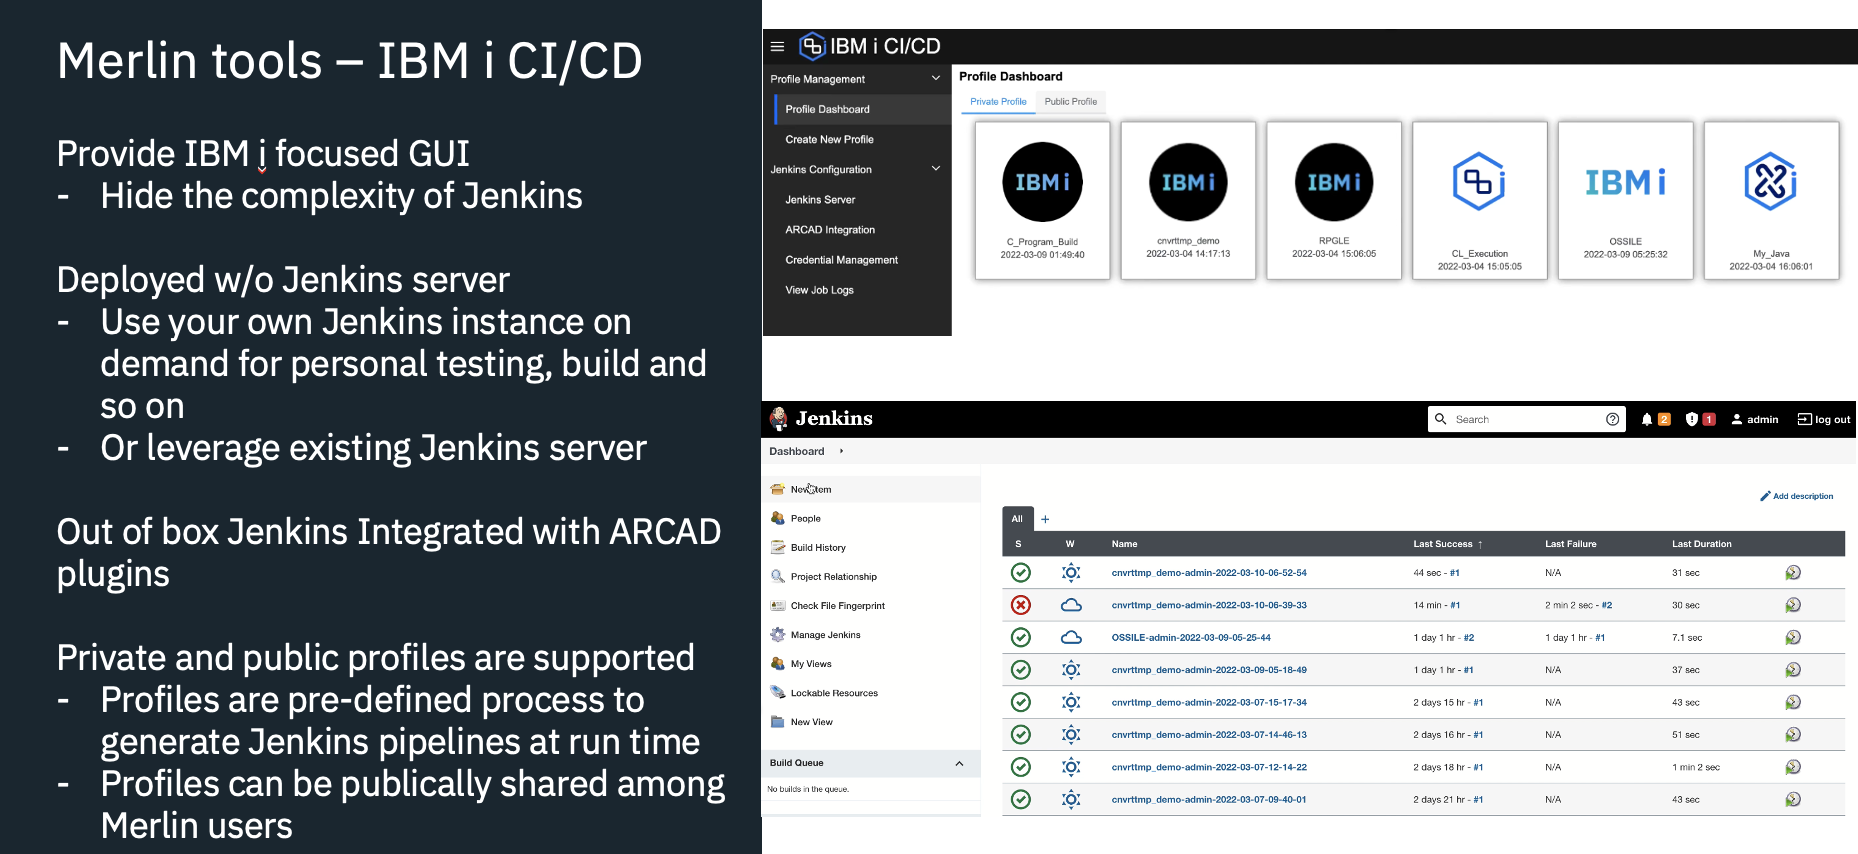Open job cnvrttmp_demo-admin-2022-03-10-06-52-54
This screenshot has width=1858, height=854.
1209,573
